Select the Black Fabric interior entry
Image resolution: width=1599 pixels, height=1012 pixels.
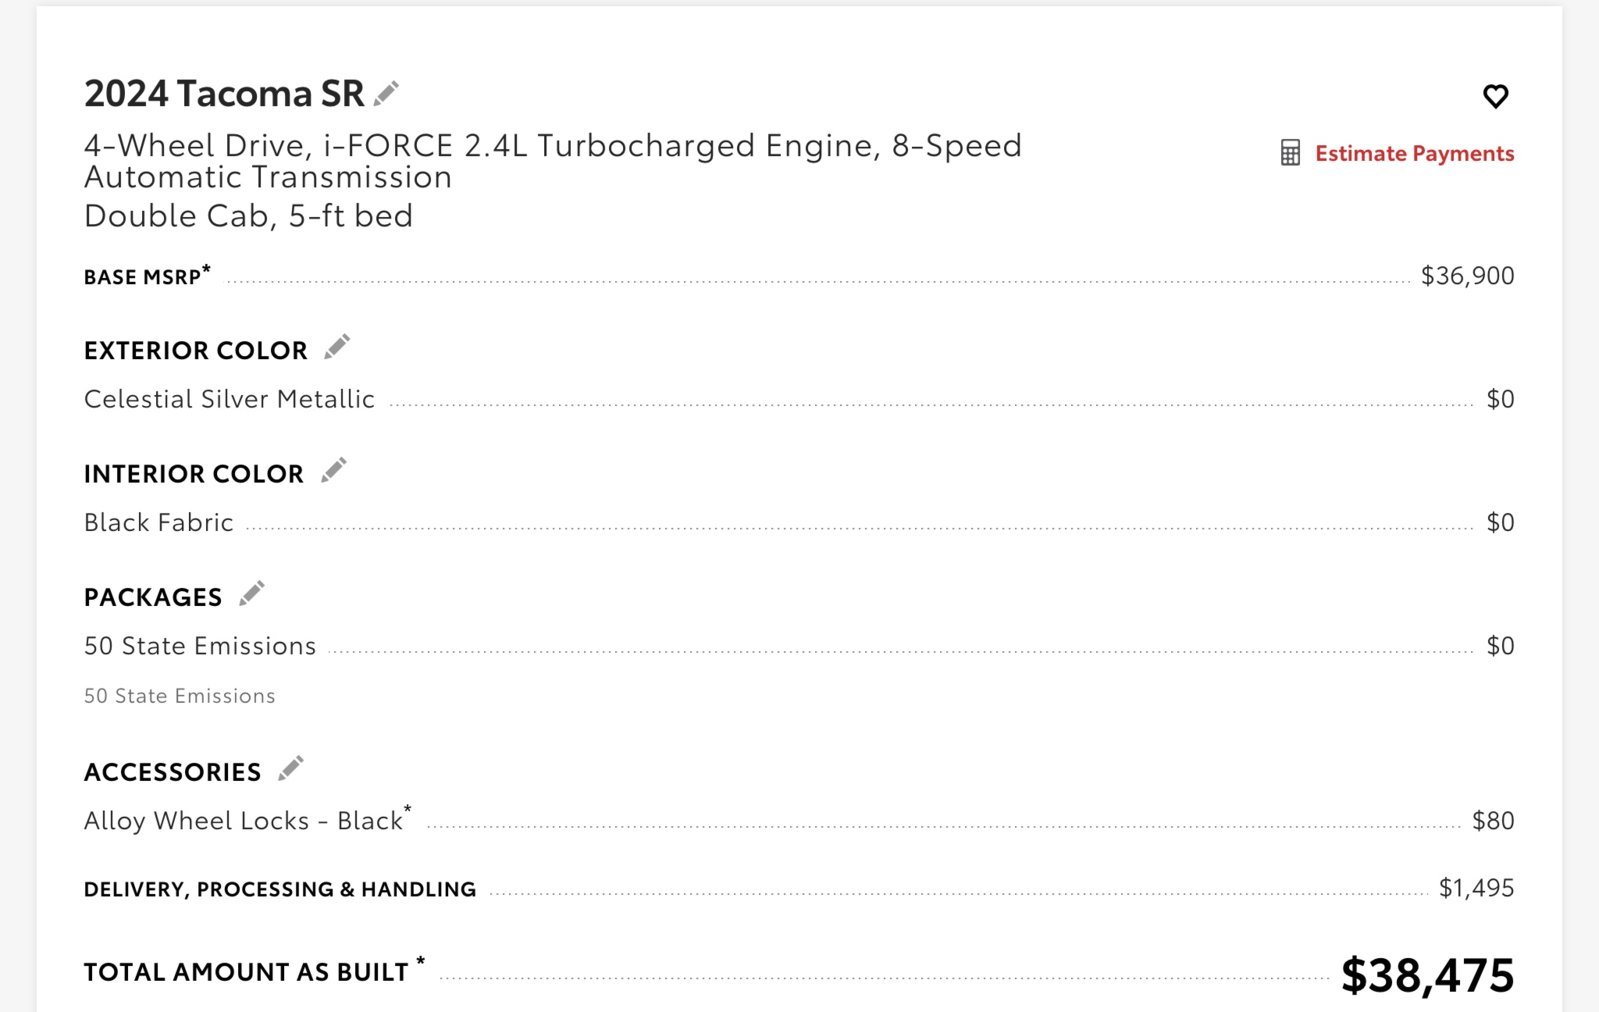[159, 522]
